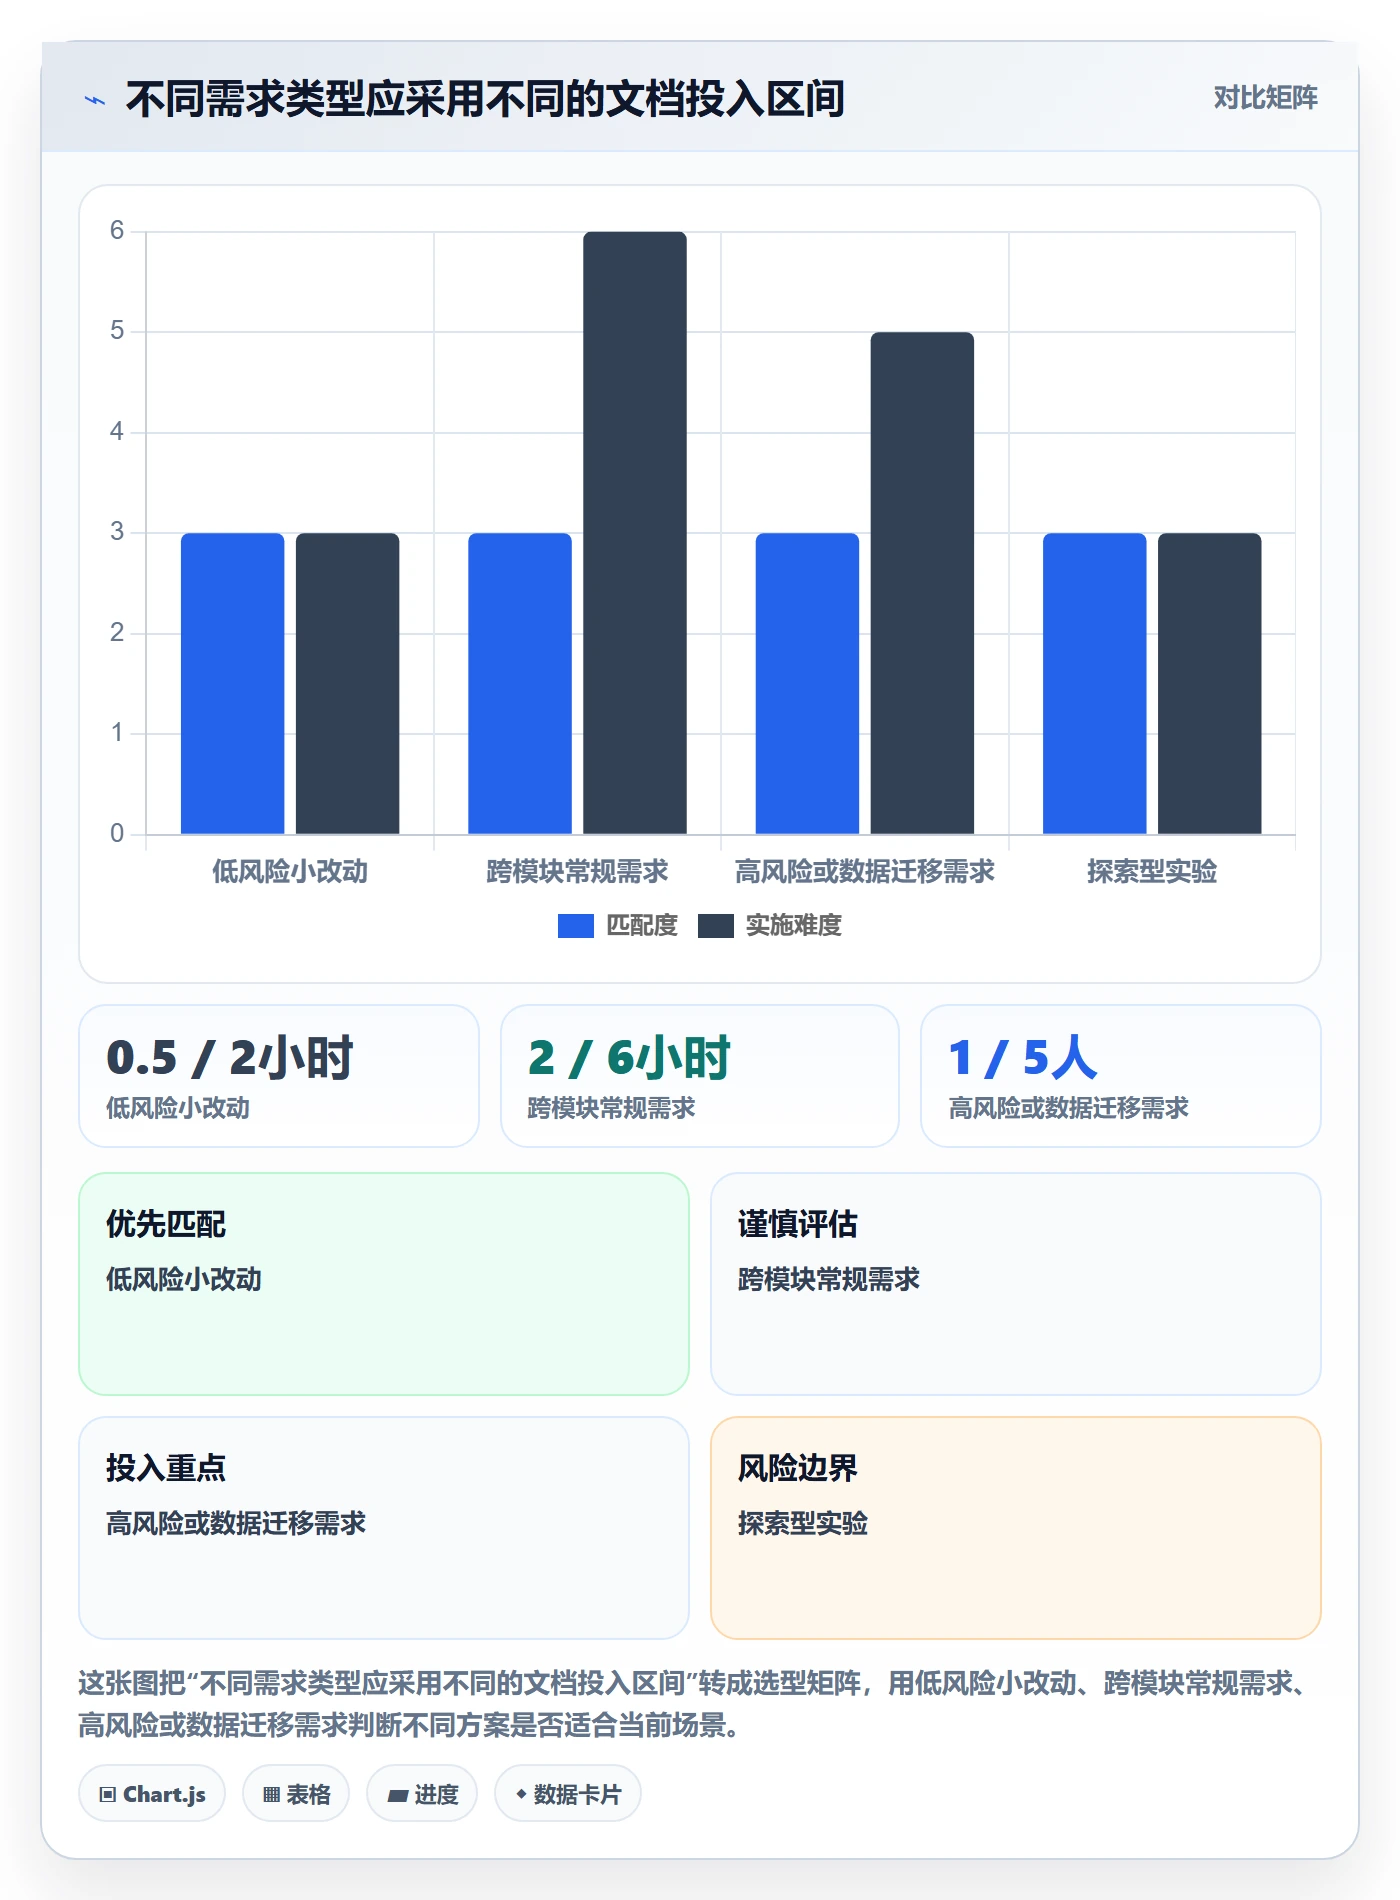
Task: Click the square icon in Chart.js chip
Action: coord(108,1795)
